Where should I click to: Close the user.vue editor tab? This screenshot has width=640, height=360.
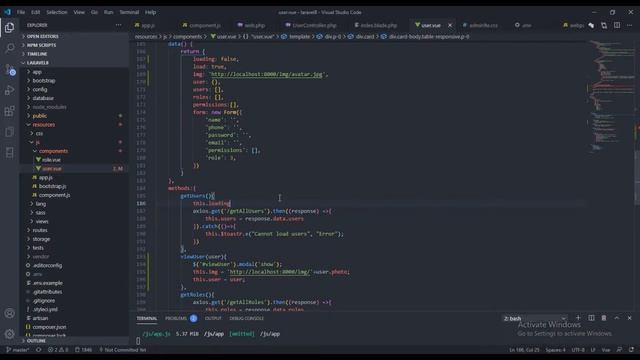(x=450, y=25)
